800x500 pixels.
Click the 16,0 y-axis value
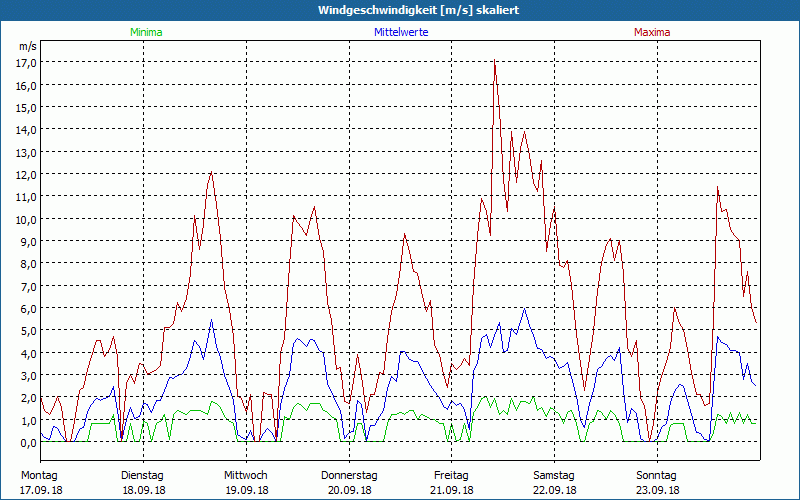(26, 85)
